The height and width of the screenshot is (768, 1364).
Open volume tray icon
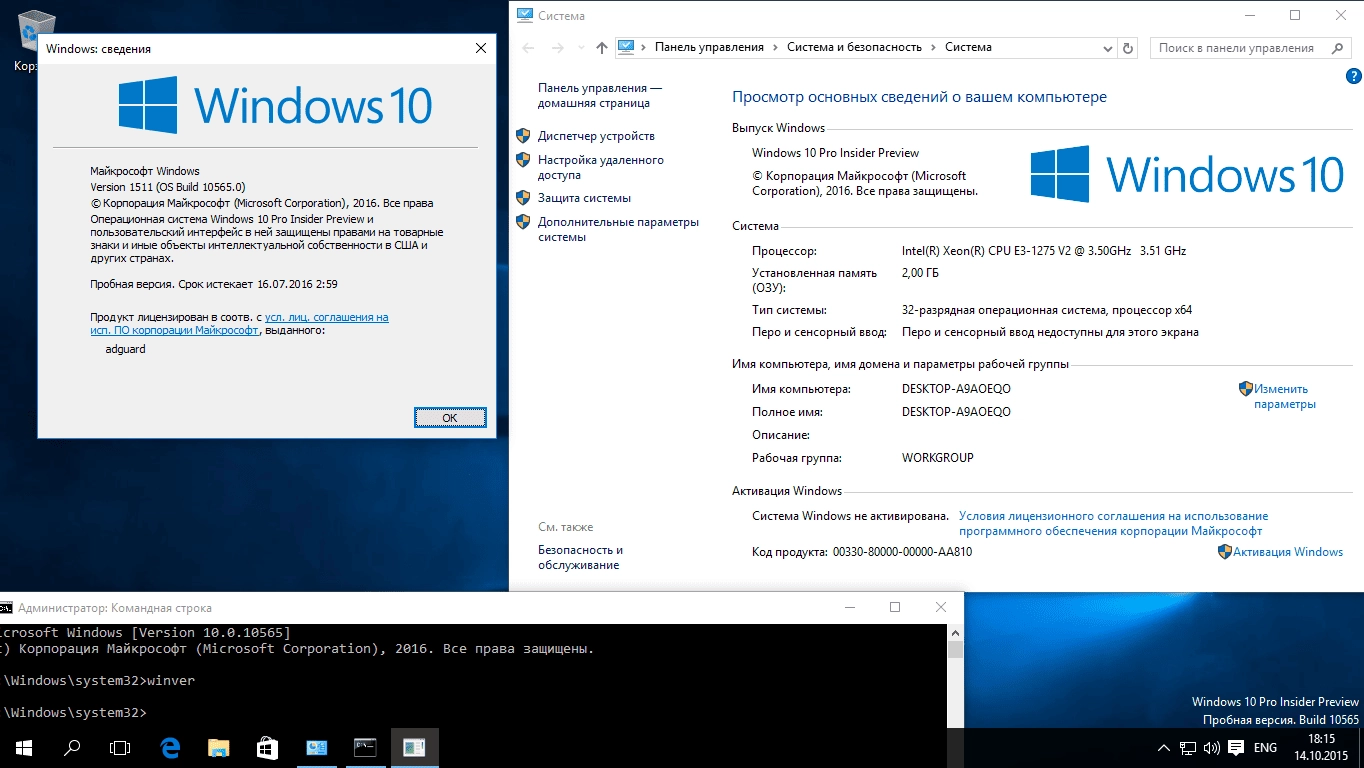click(x=1212, y=748)
